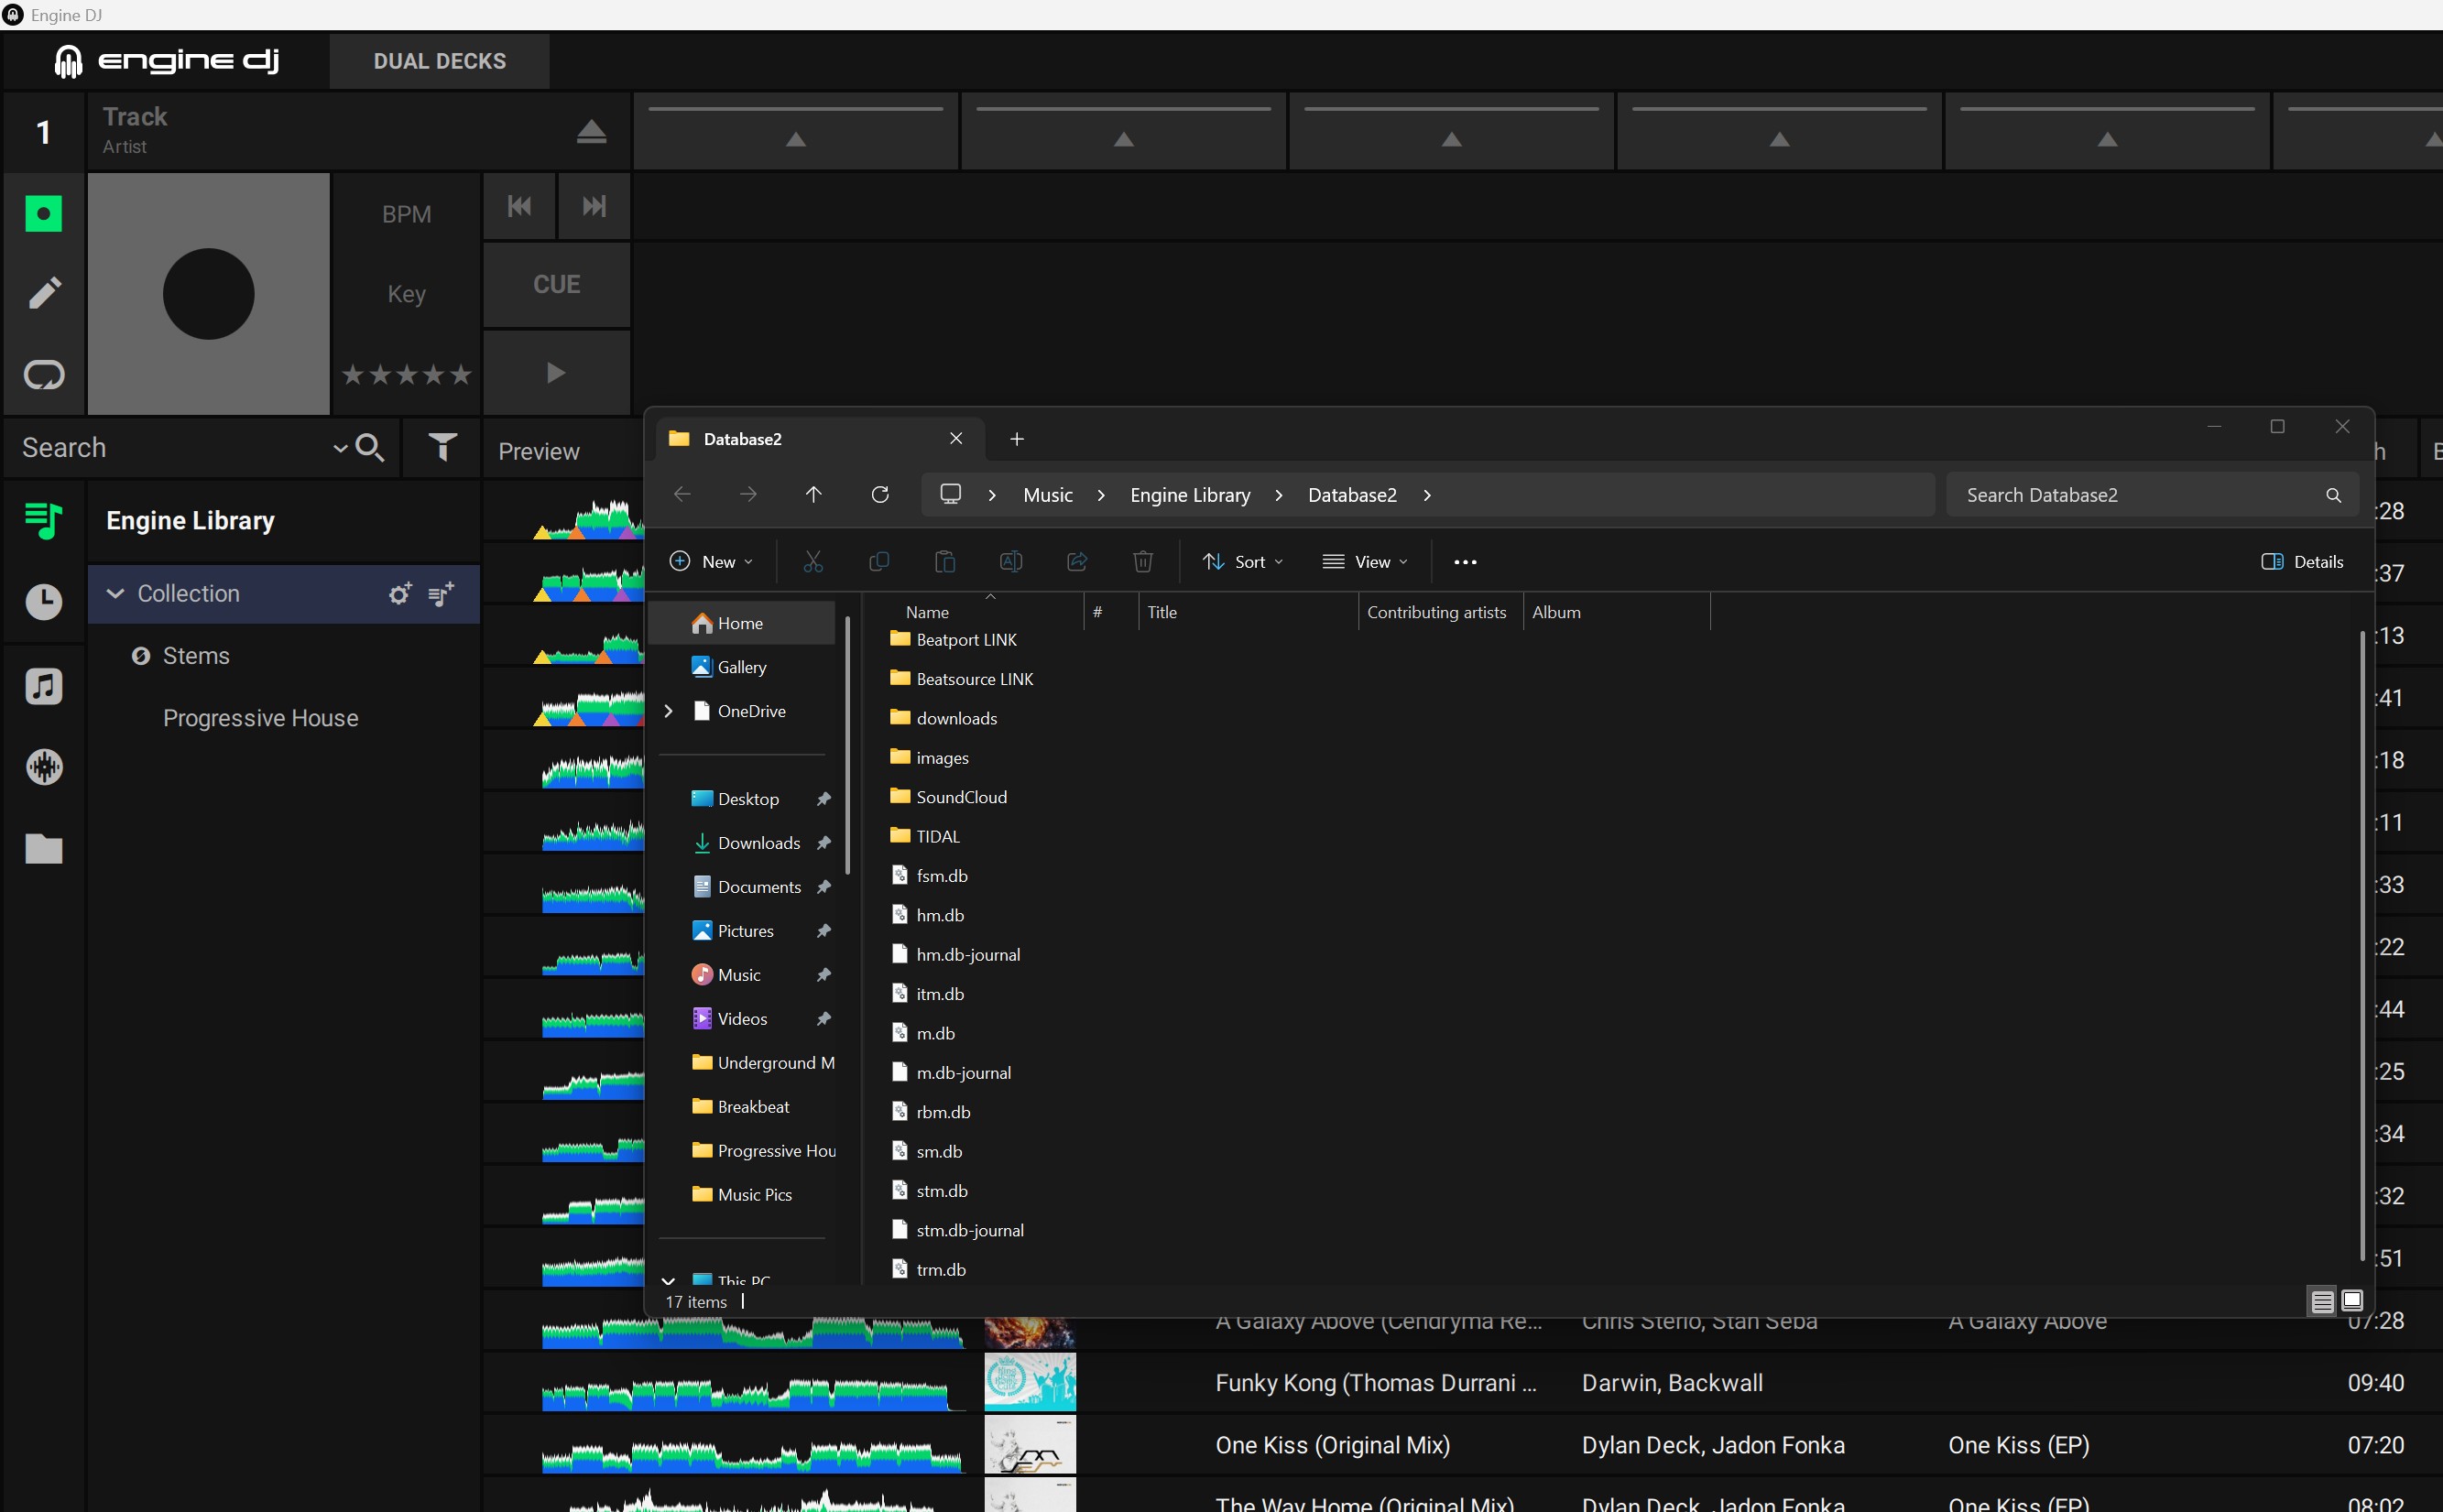Open the history clock sidebar icon
The image size is (2443, 1512).
coord(43,602)
